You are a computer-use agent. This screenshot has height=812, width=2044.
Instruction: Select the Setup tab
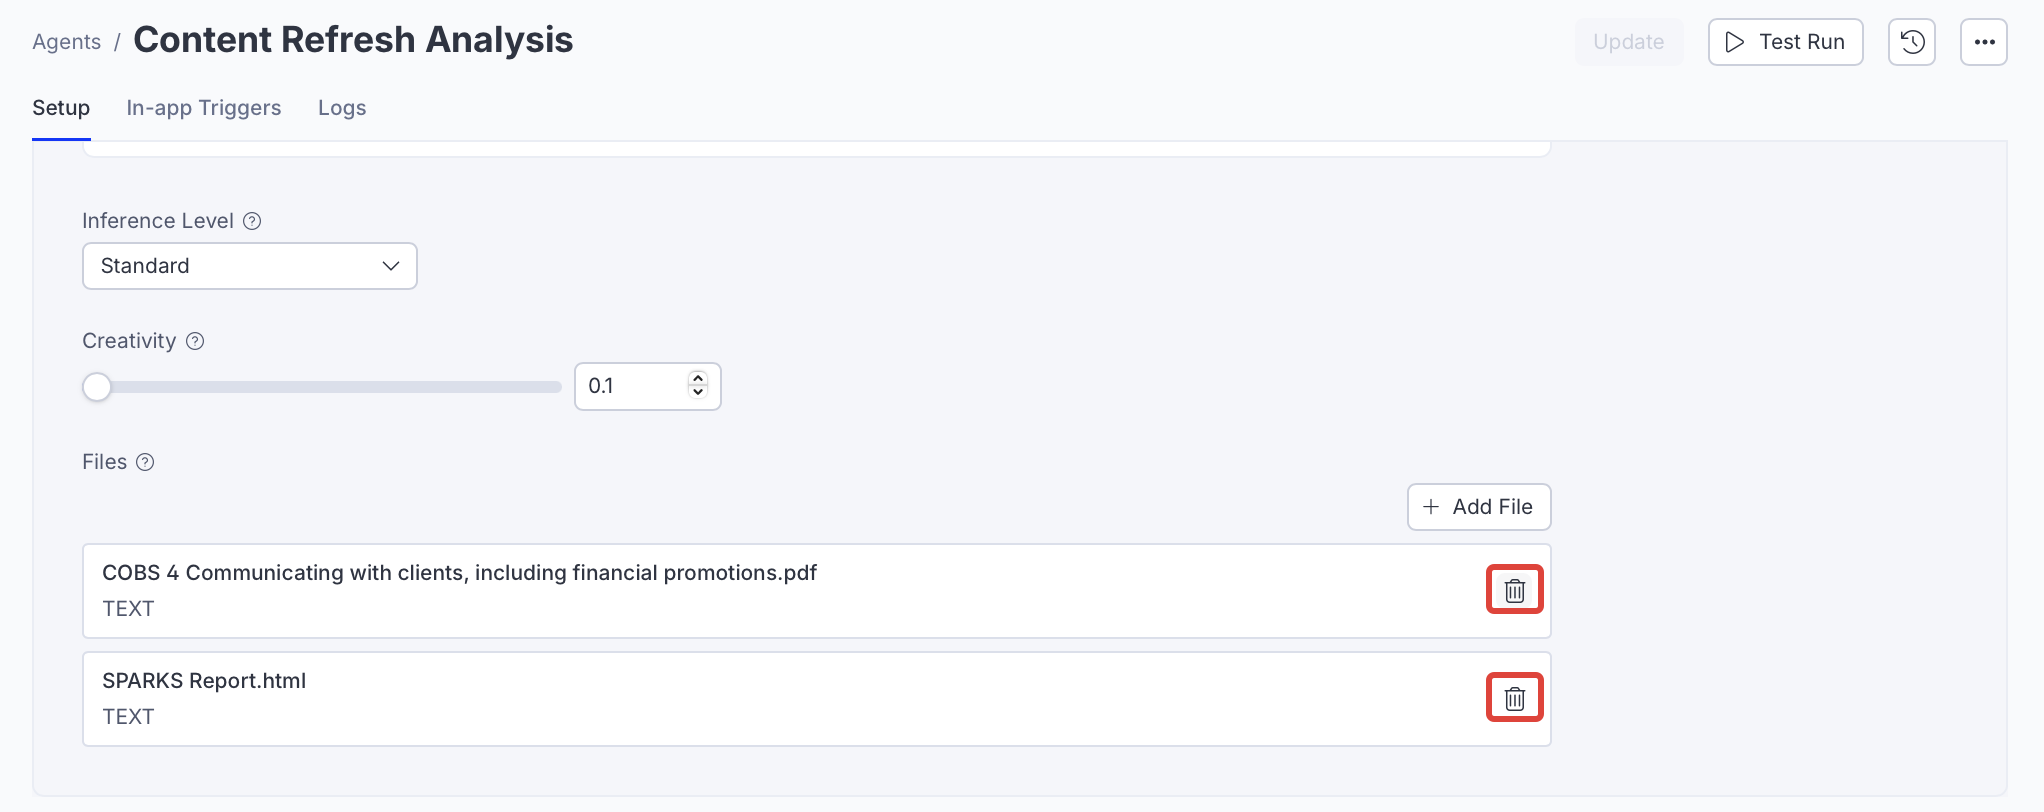coord(61,108)
